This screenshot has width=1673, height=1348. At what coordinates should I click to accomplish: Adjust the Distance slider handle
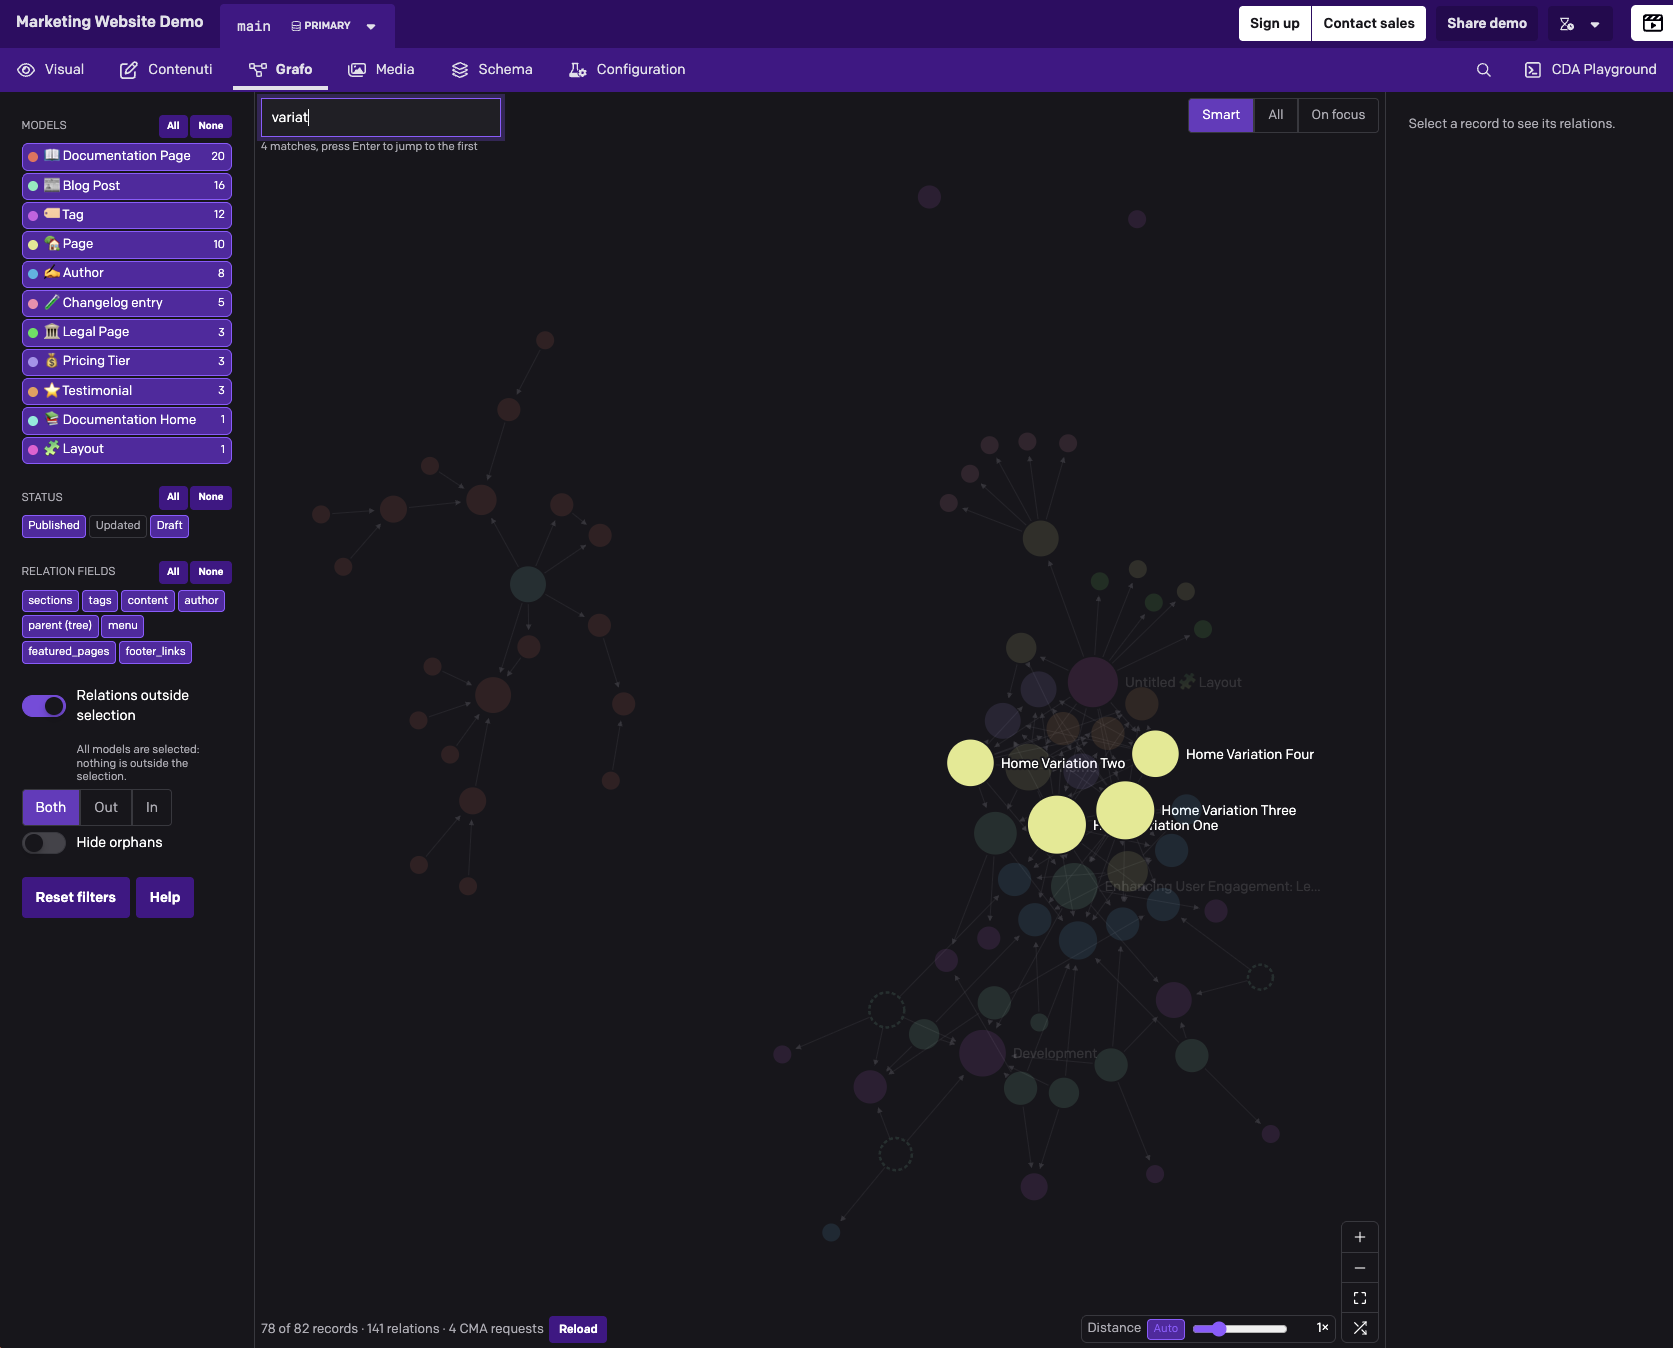tap(1218, 1329)
